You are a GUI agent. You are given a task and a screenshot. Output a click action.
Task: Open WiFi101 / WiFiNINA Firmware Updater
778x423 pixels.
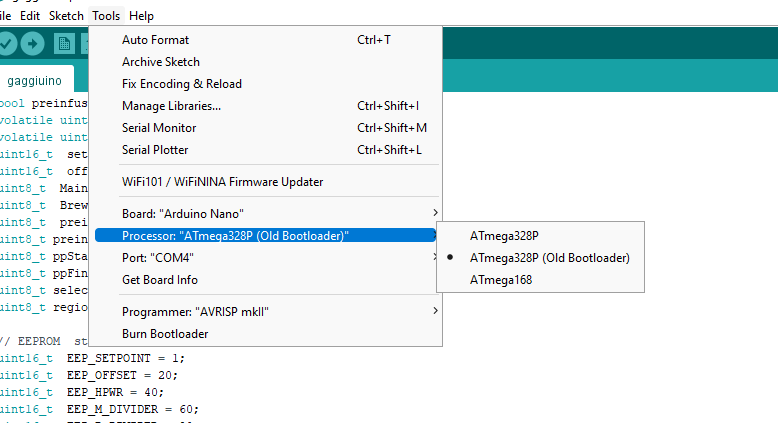[x=266, y=182]
